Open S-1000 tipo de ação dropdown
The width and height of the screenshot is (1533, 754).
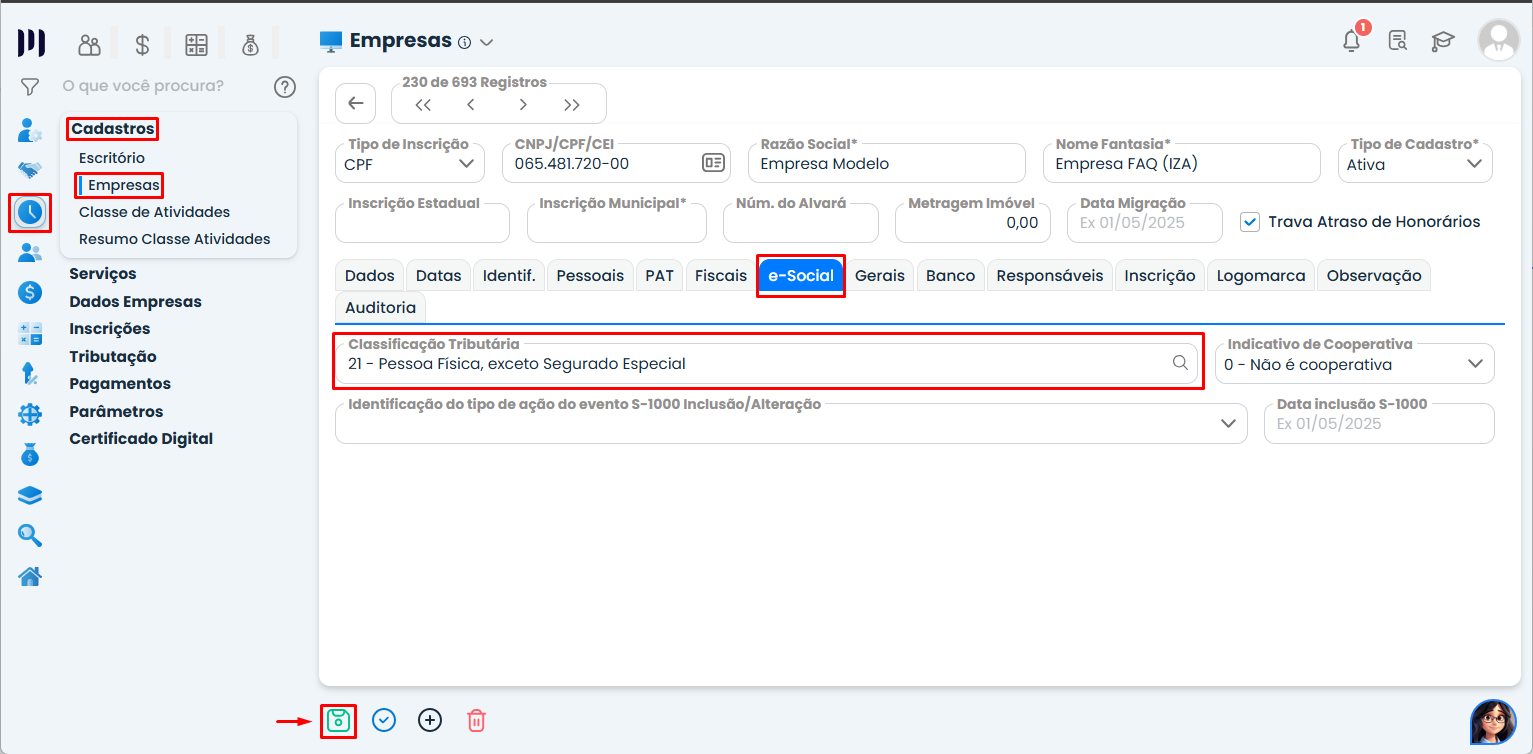click(x=791, y=423)
